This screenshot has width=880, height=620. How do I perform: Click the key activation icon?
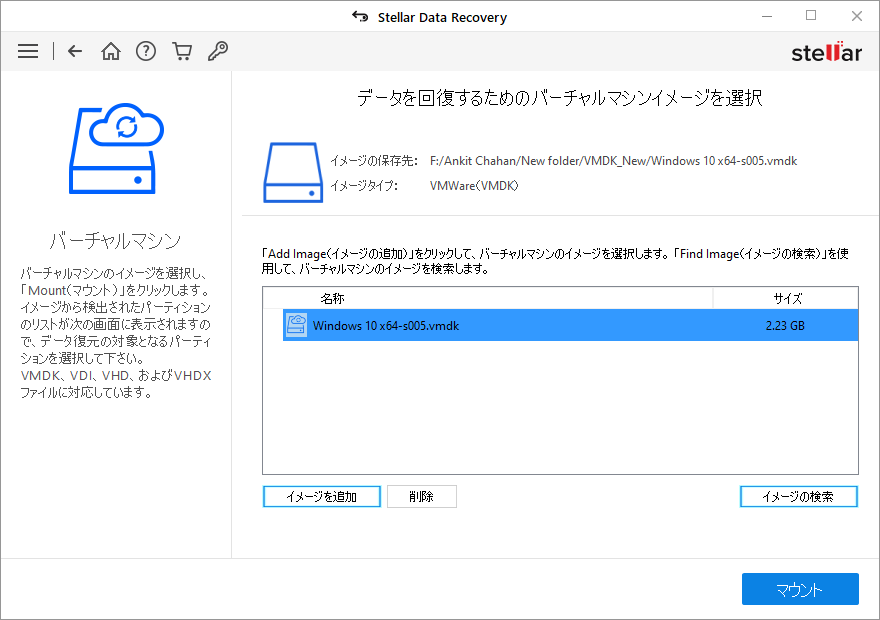pos(218,51)
